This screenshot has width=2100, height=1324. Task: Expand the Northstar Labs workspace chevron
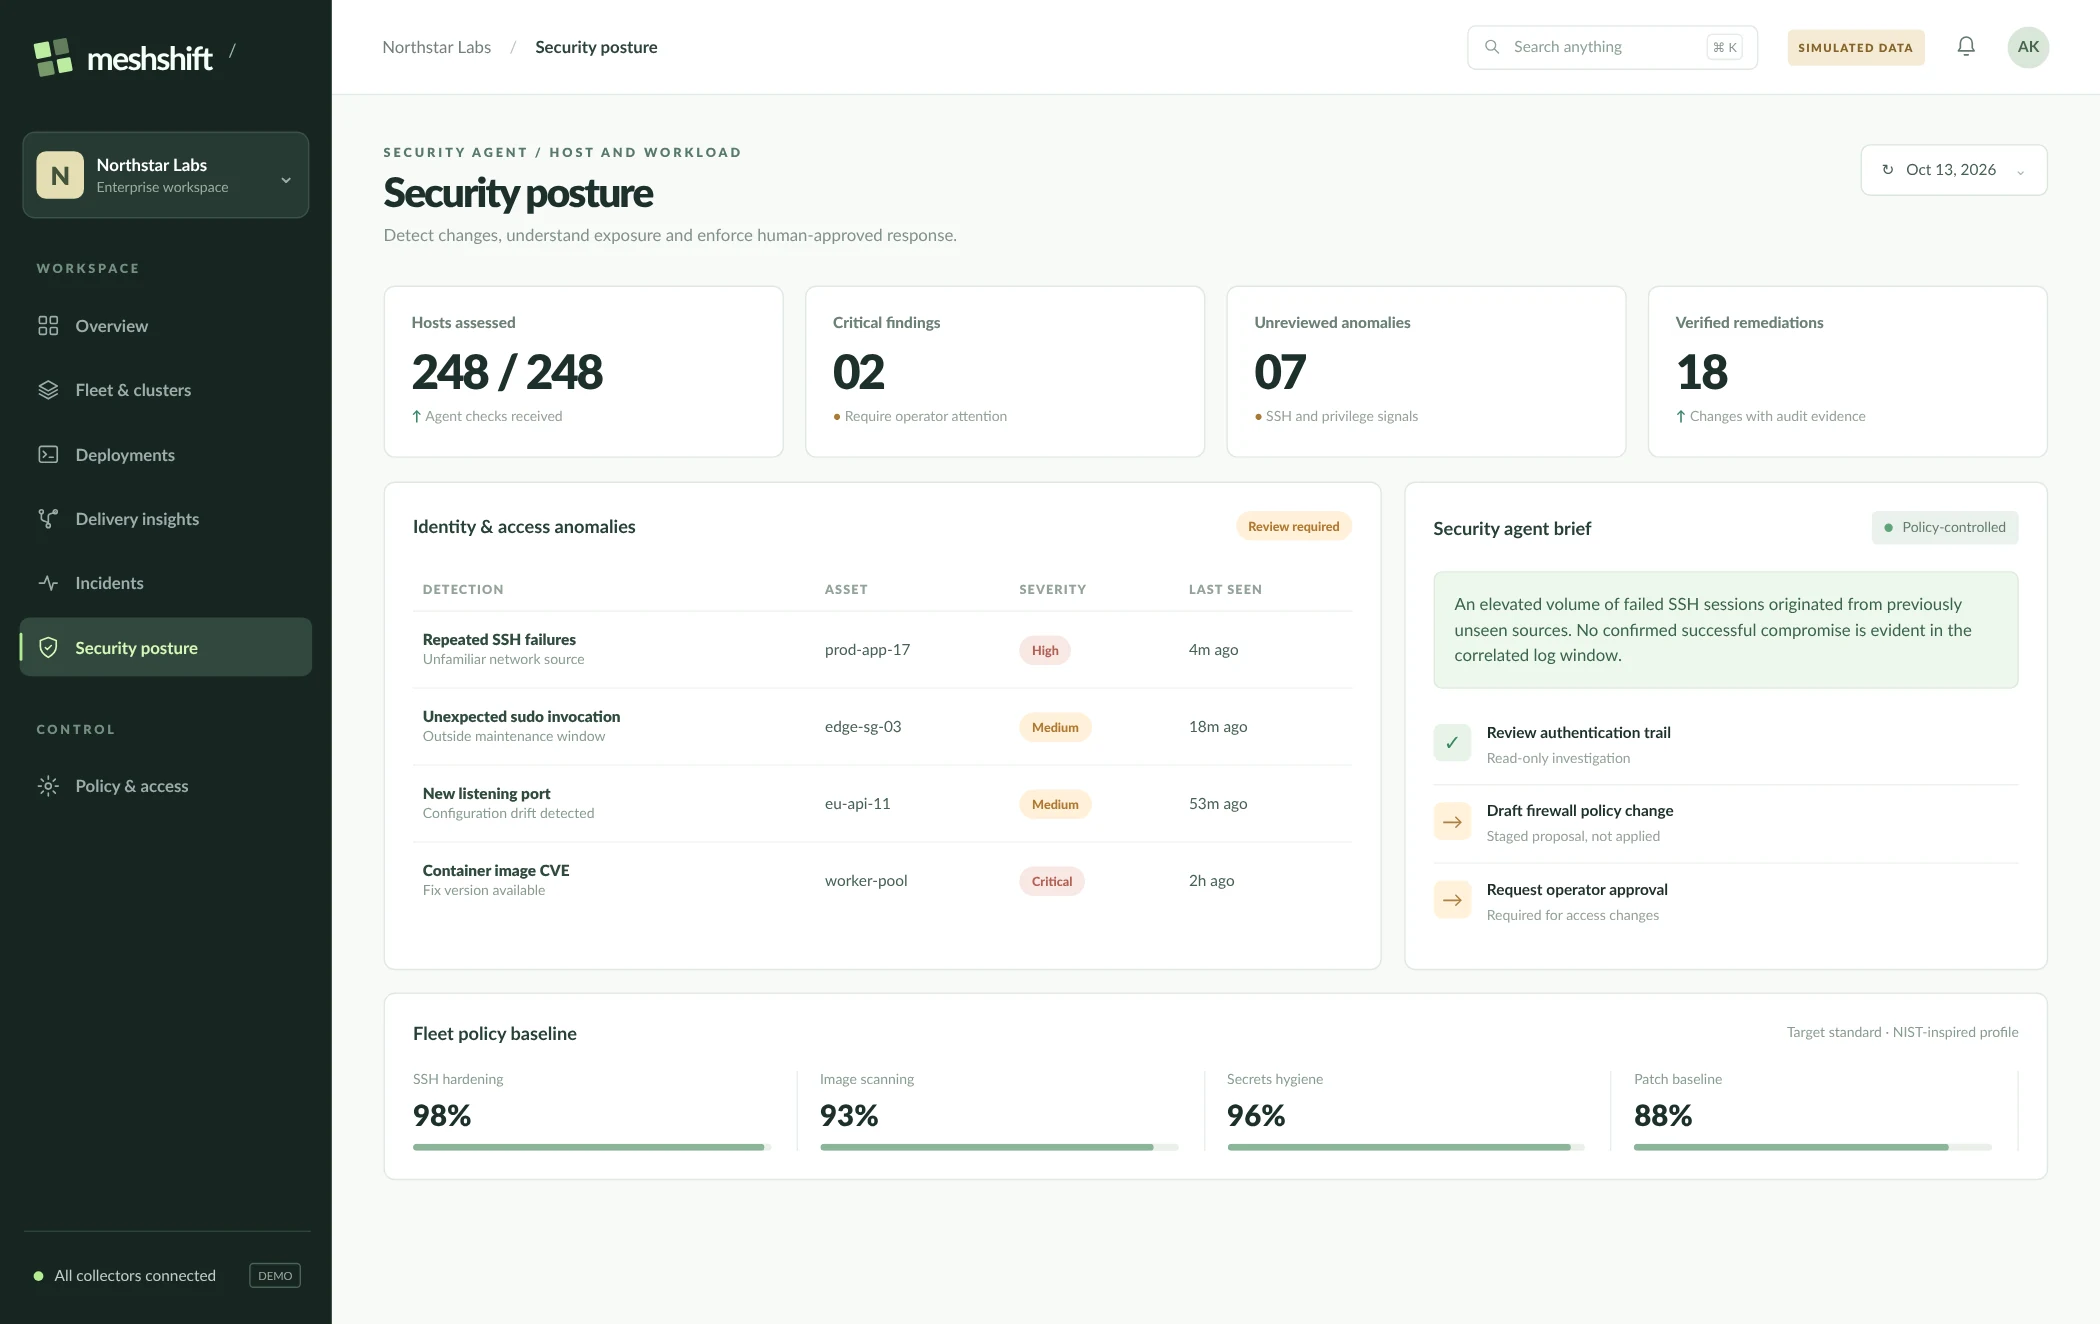pyautogui.click(x=286, y=180)
